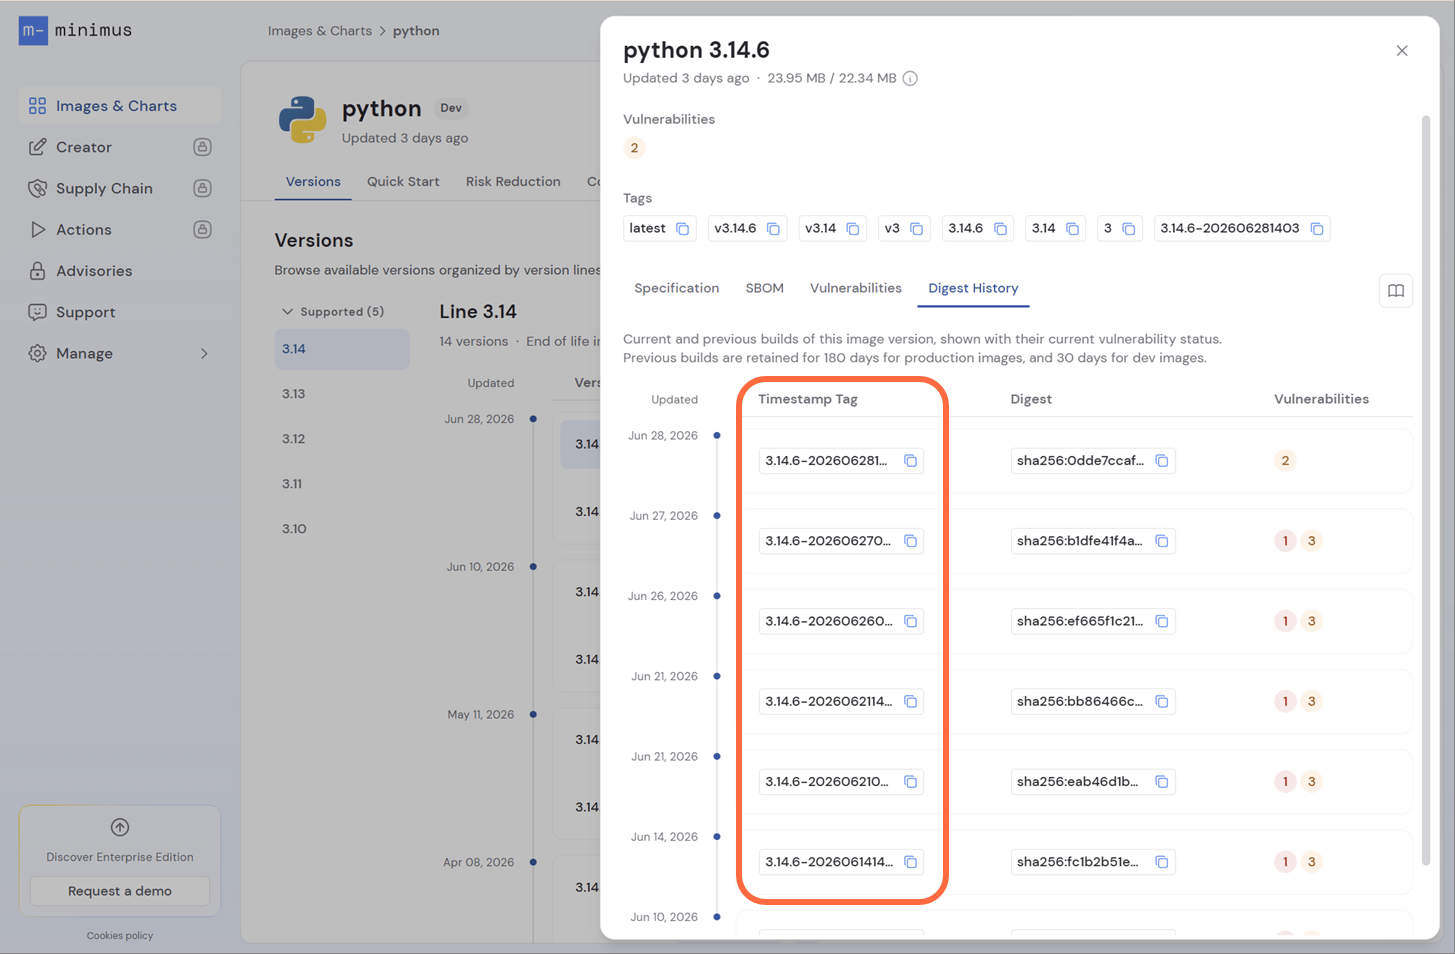Click the upgrade arrow icon above Discover Enterprise
1455x954 pixels.
click(x=120, y=827)
